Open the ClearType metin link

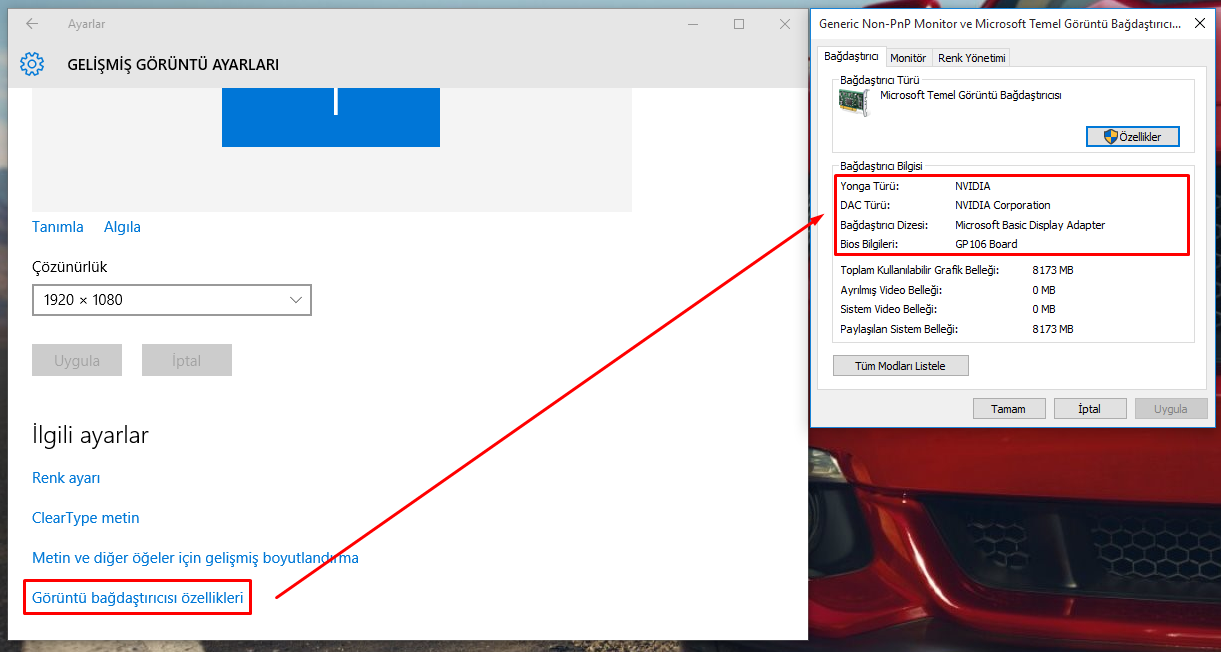point(86,518)
